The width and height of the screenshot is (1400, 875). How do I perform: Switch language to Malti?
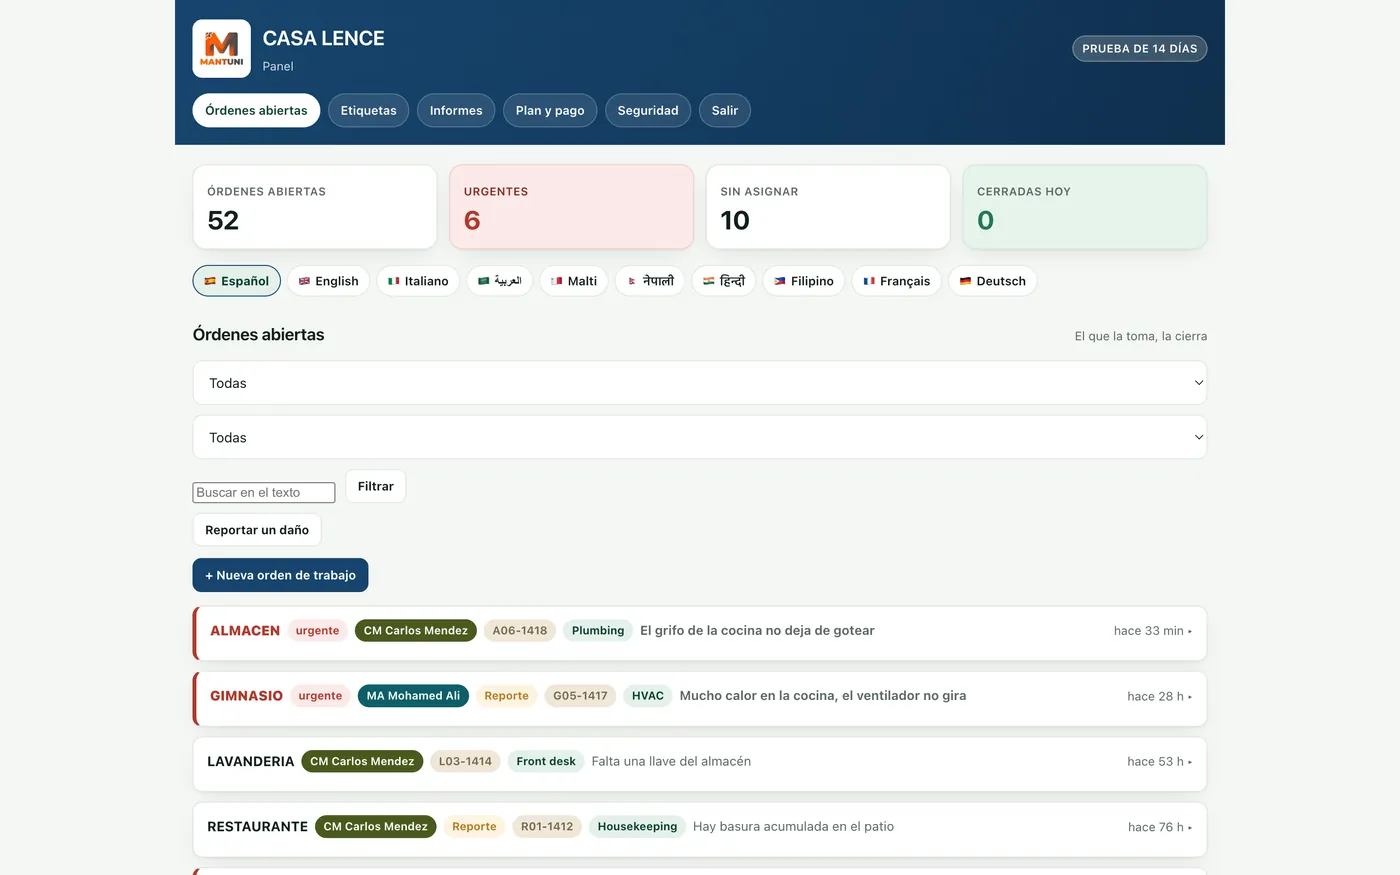point(574,281)
